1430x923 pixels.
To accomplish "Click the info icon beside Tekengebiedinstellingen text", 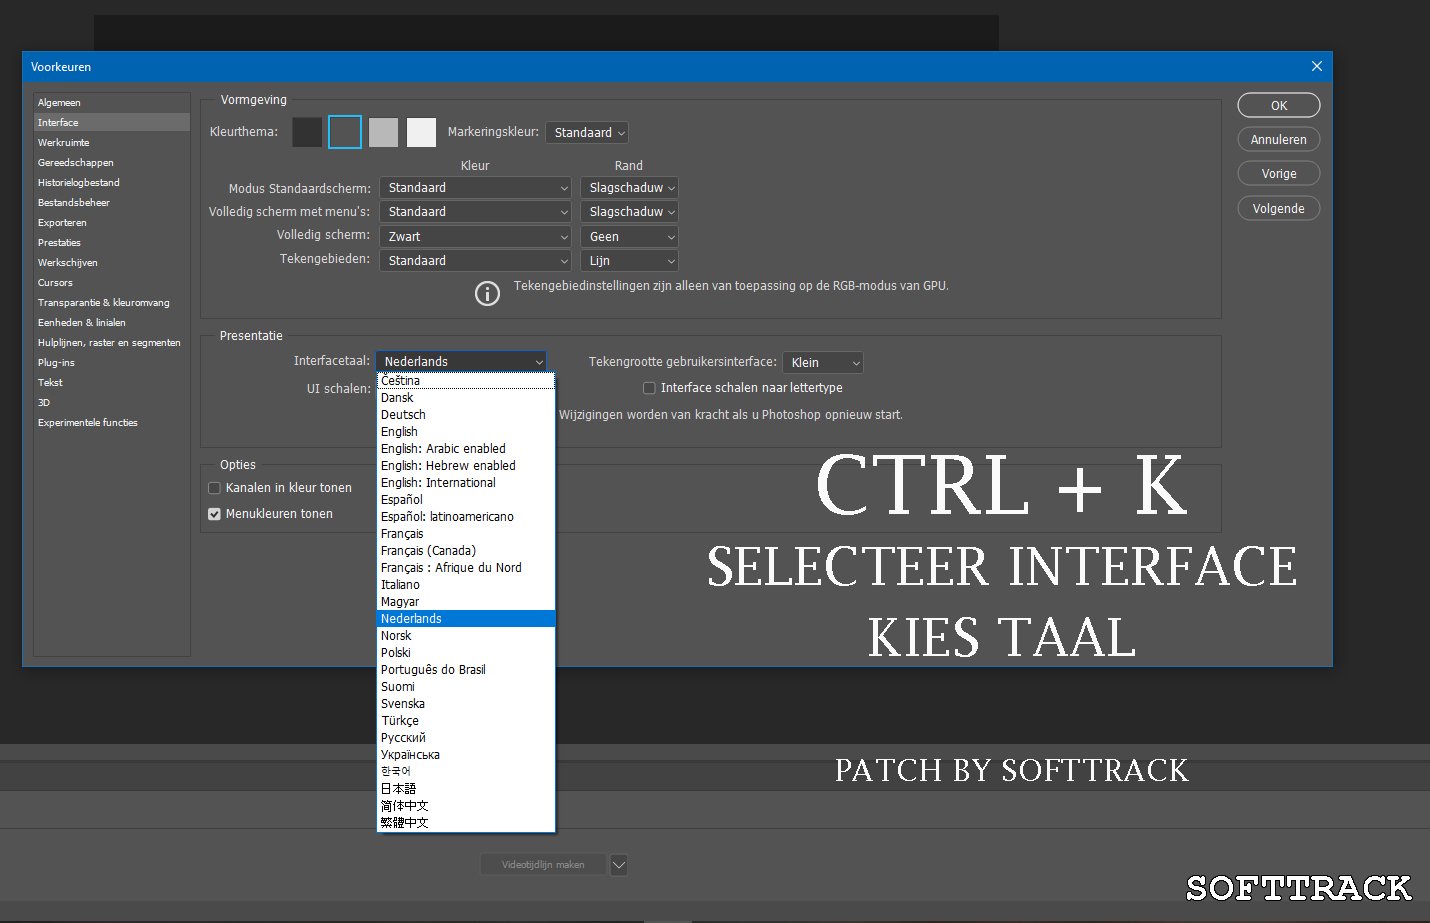I will [x=487, y=293].
